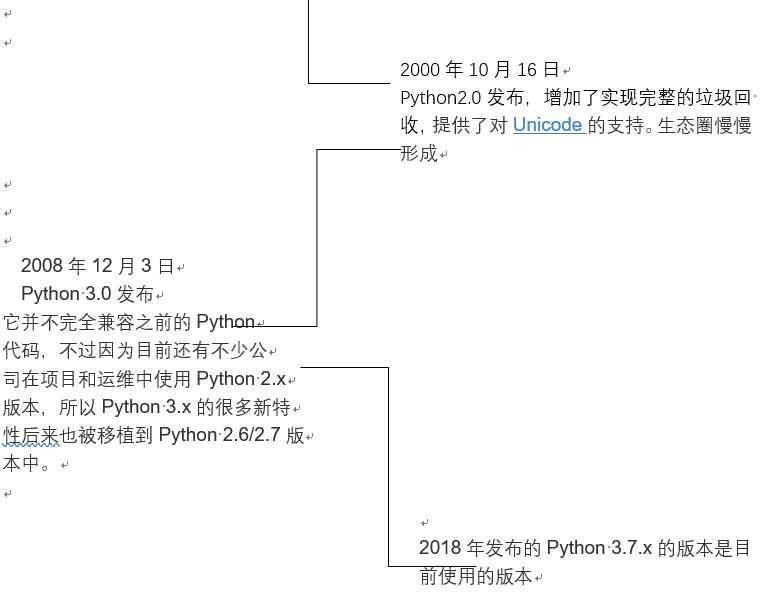Click the text 'Python 2.6/2.7 版'
The width and height of the screenshot is (778, 602).
coord(232,435)
